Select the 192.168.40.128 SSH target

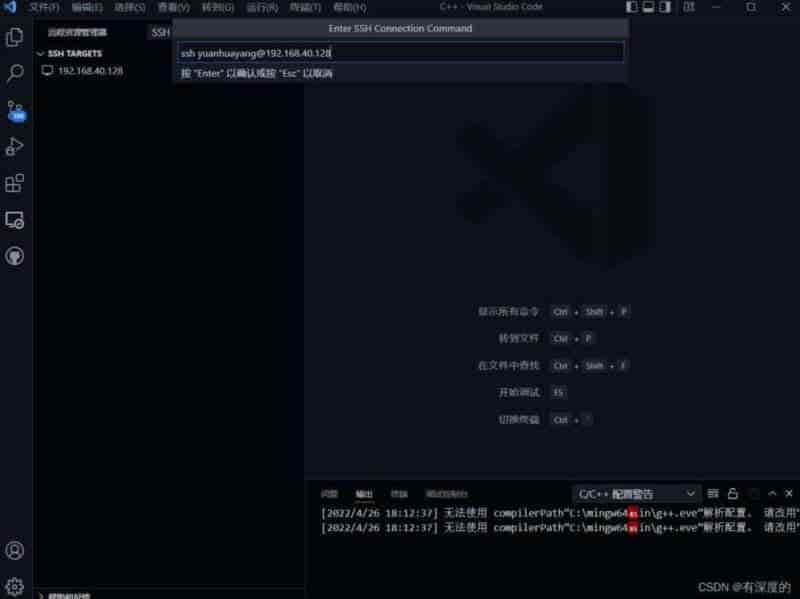coord(90,71)
